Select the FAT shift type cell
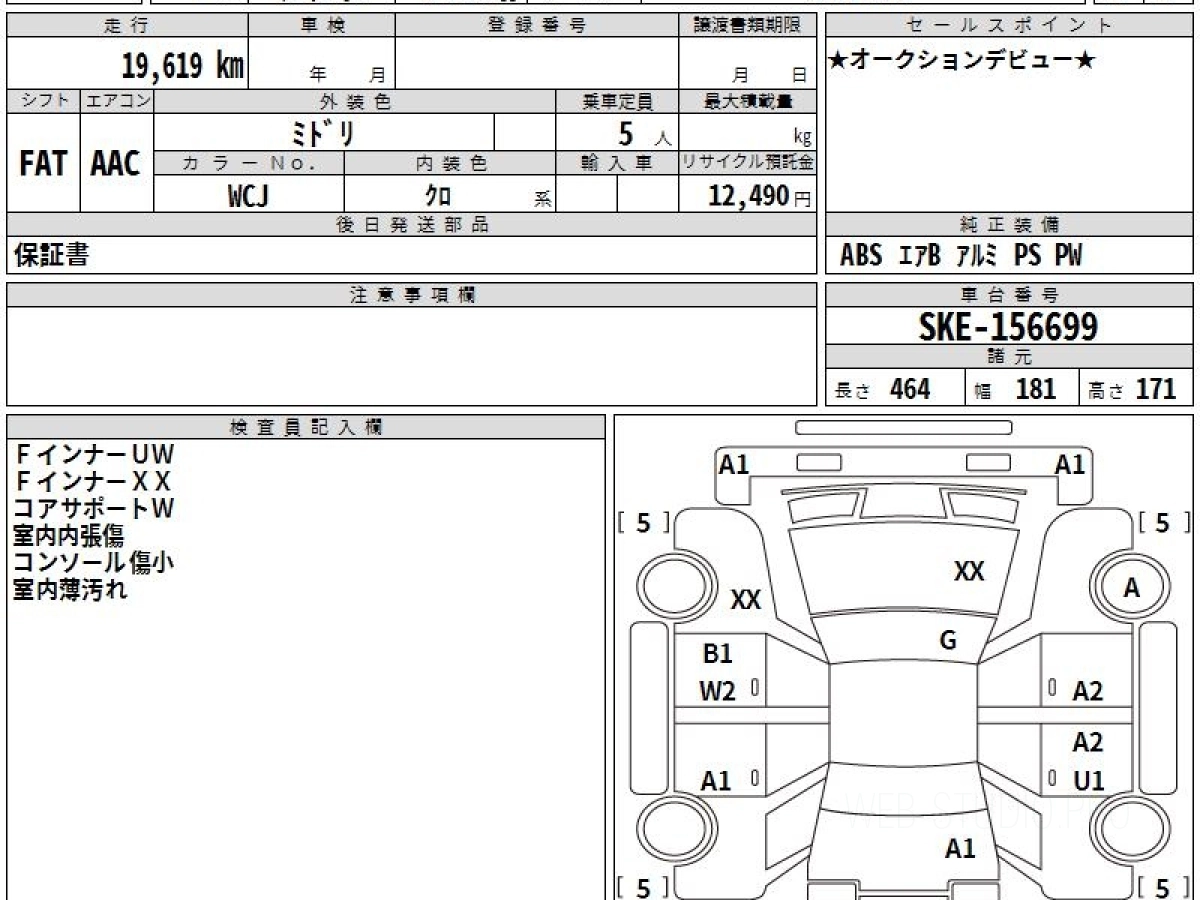 point(43,164)
